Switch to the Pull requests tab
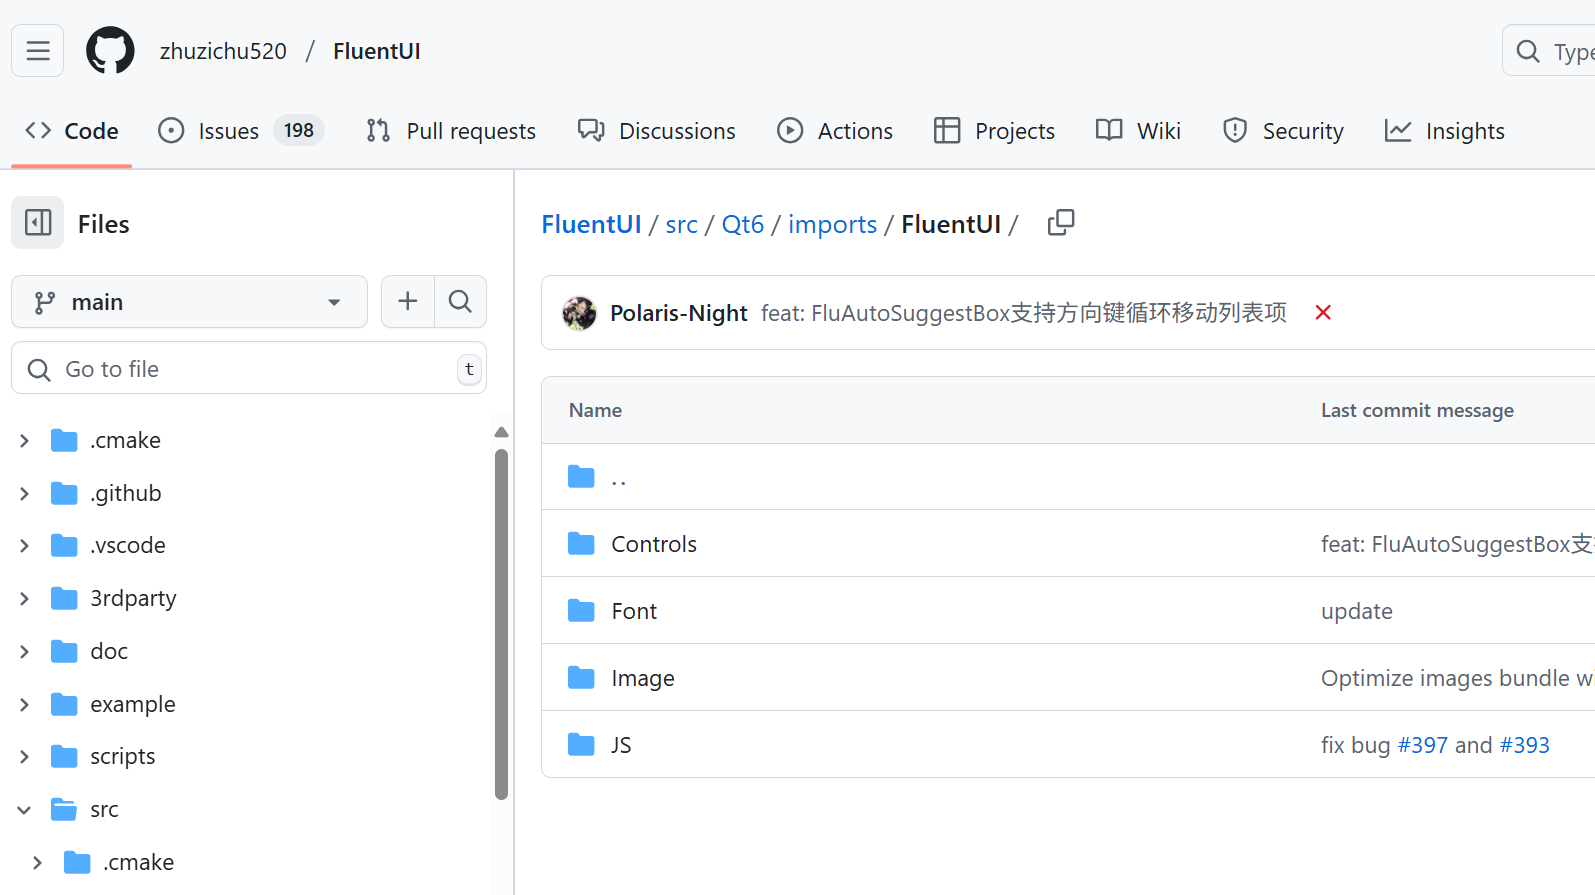Image resolution: width=1595 pixels, height=895 pixels. 451,131
